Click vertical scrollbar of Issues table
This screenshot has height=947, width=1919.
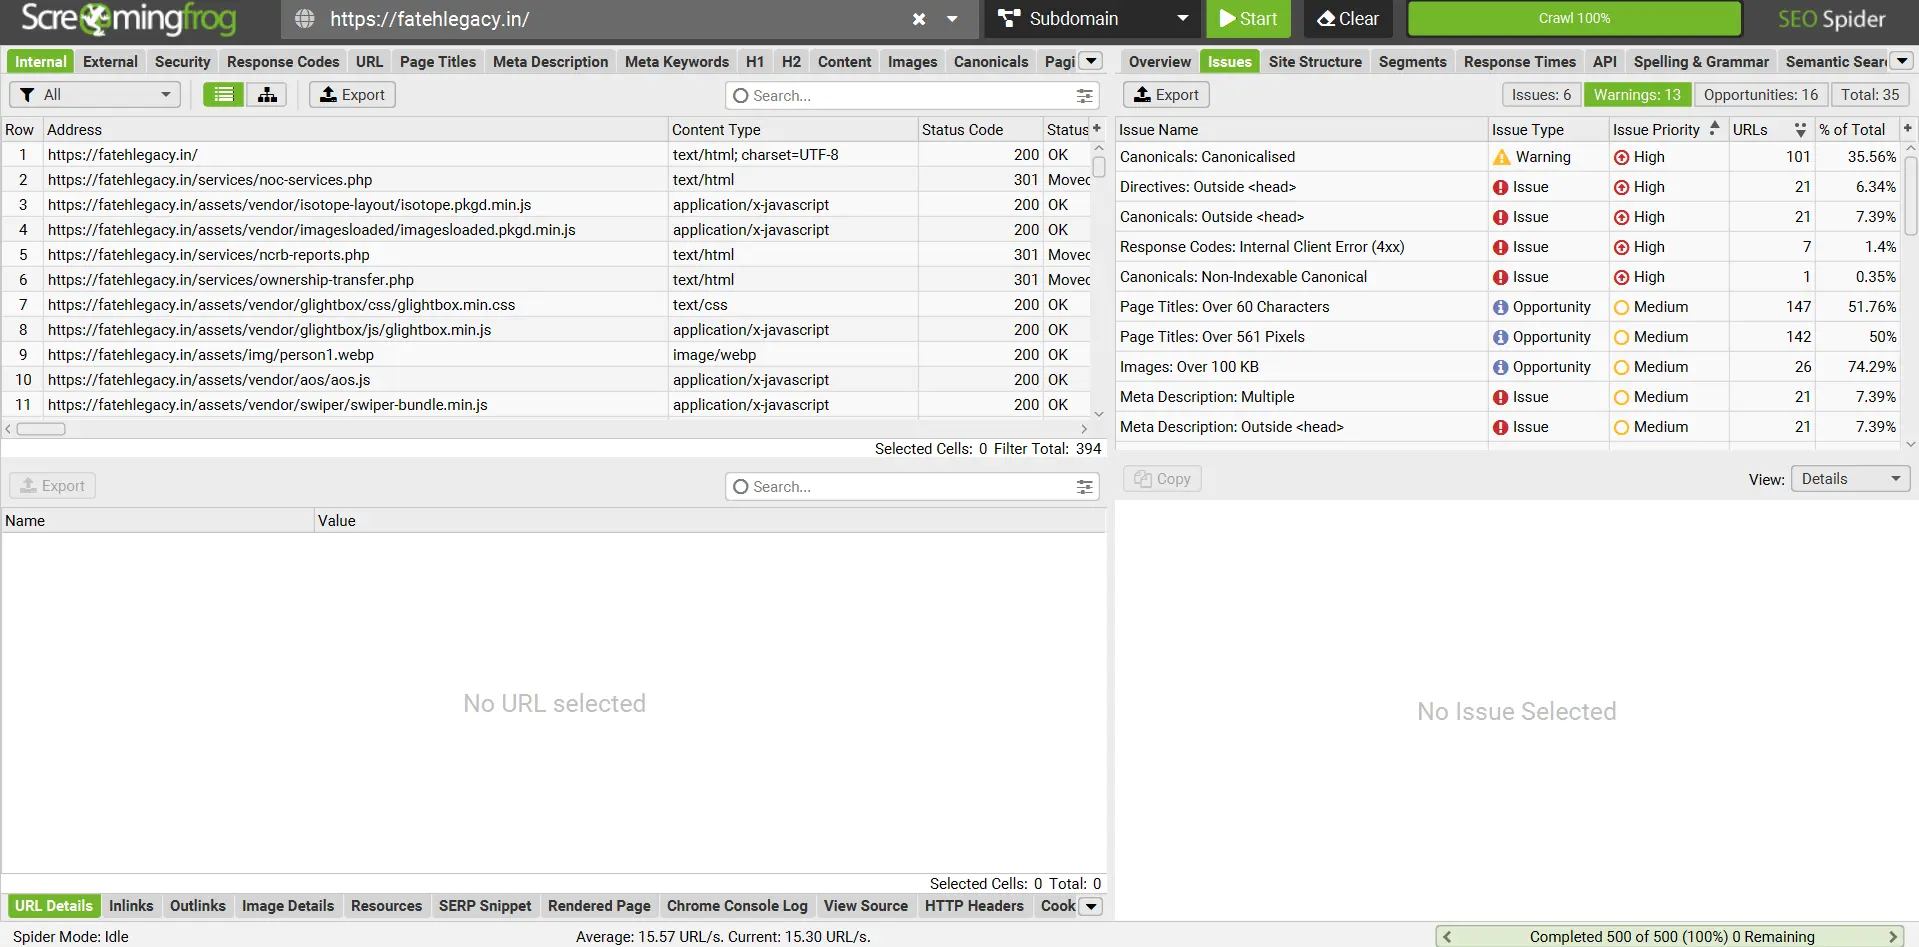[1911, 195]
